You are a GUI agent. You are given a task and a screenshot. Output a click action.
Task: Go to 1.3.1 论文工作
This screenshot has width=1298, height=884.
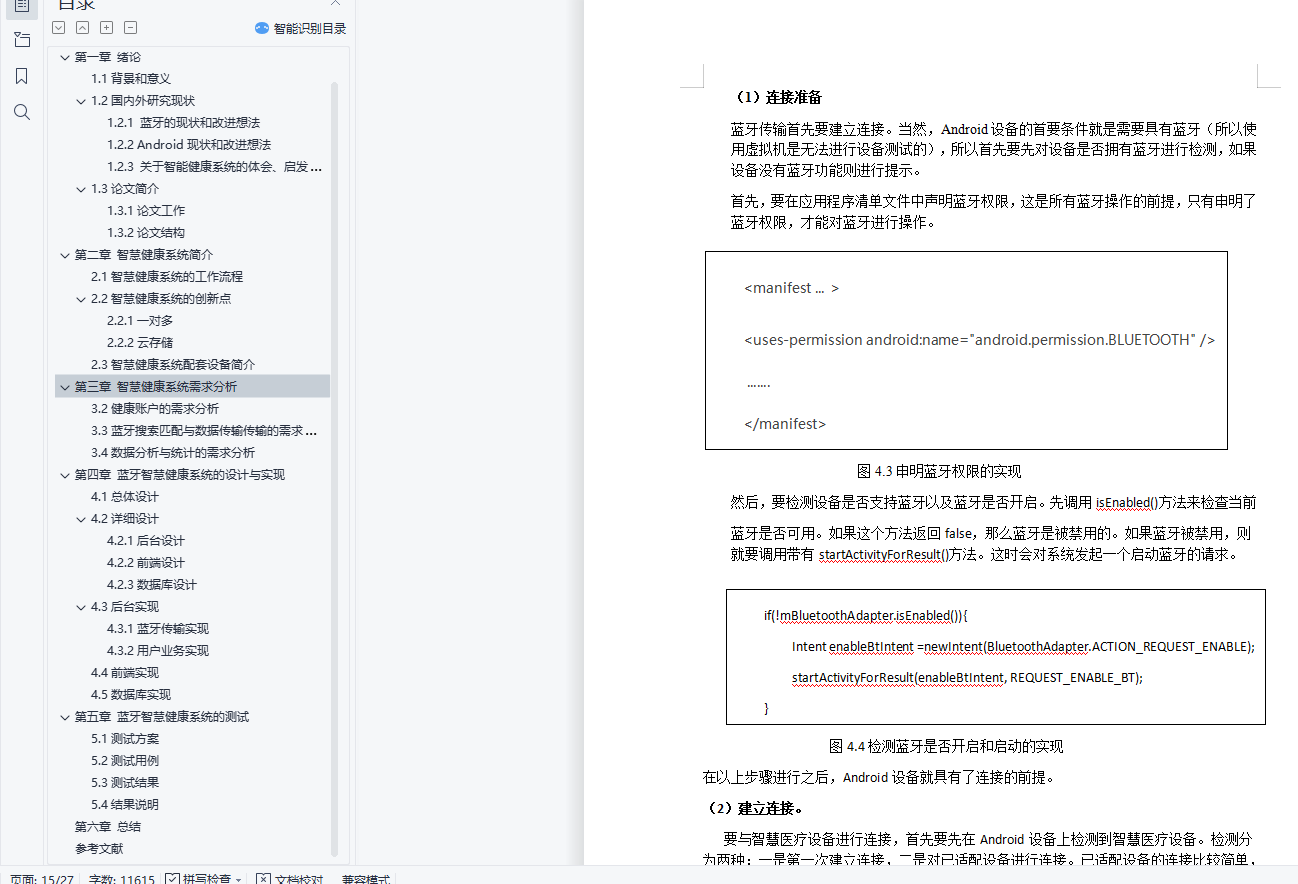146,211
